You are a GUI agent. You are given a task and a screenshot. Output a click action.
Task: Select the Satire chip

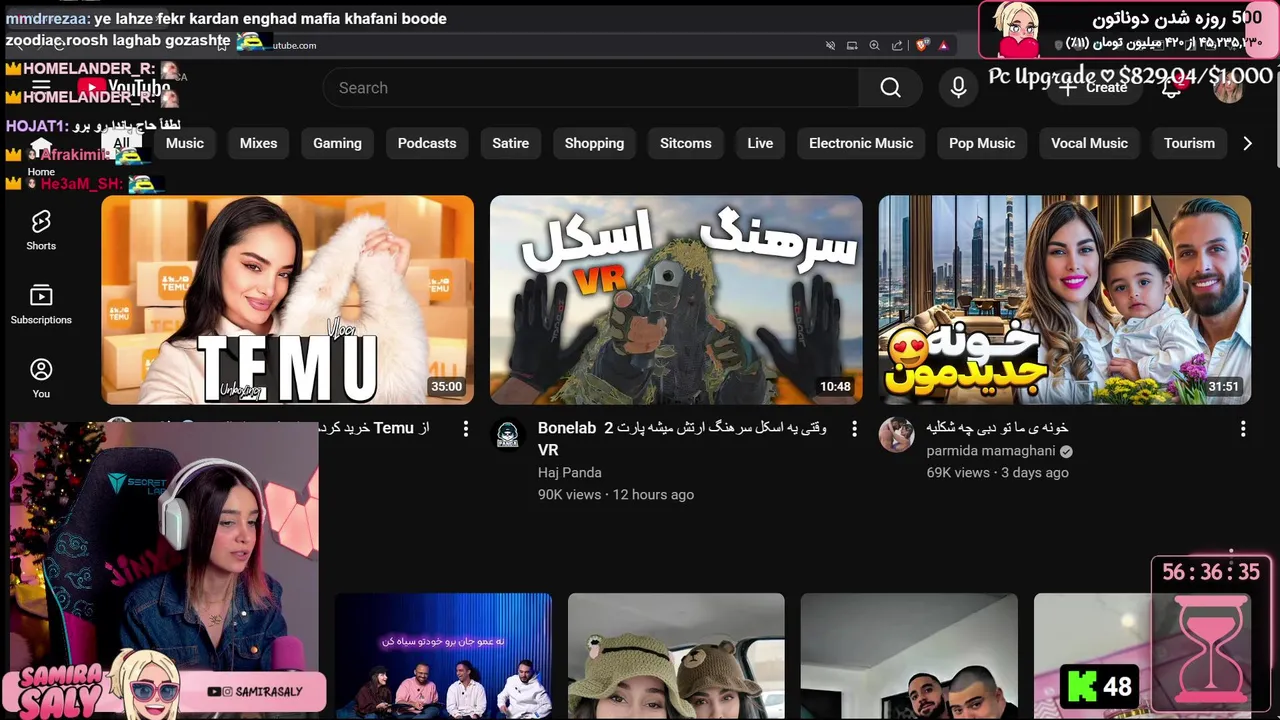(510, 143)
